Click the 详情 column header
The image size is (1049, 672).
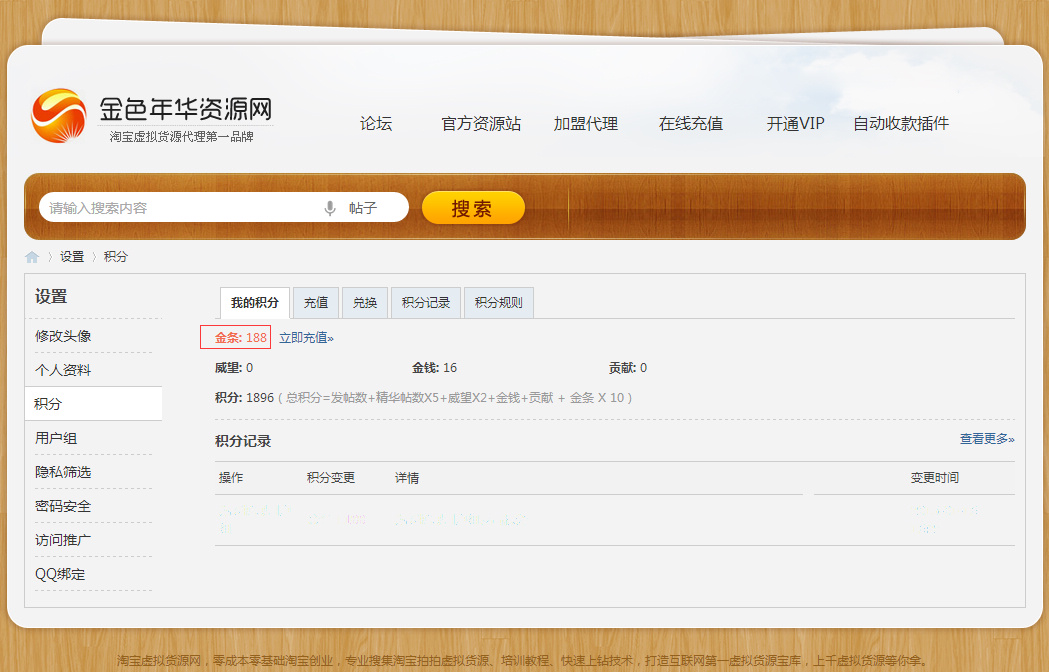(407, 478)
